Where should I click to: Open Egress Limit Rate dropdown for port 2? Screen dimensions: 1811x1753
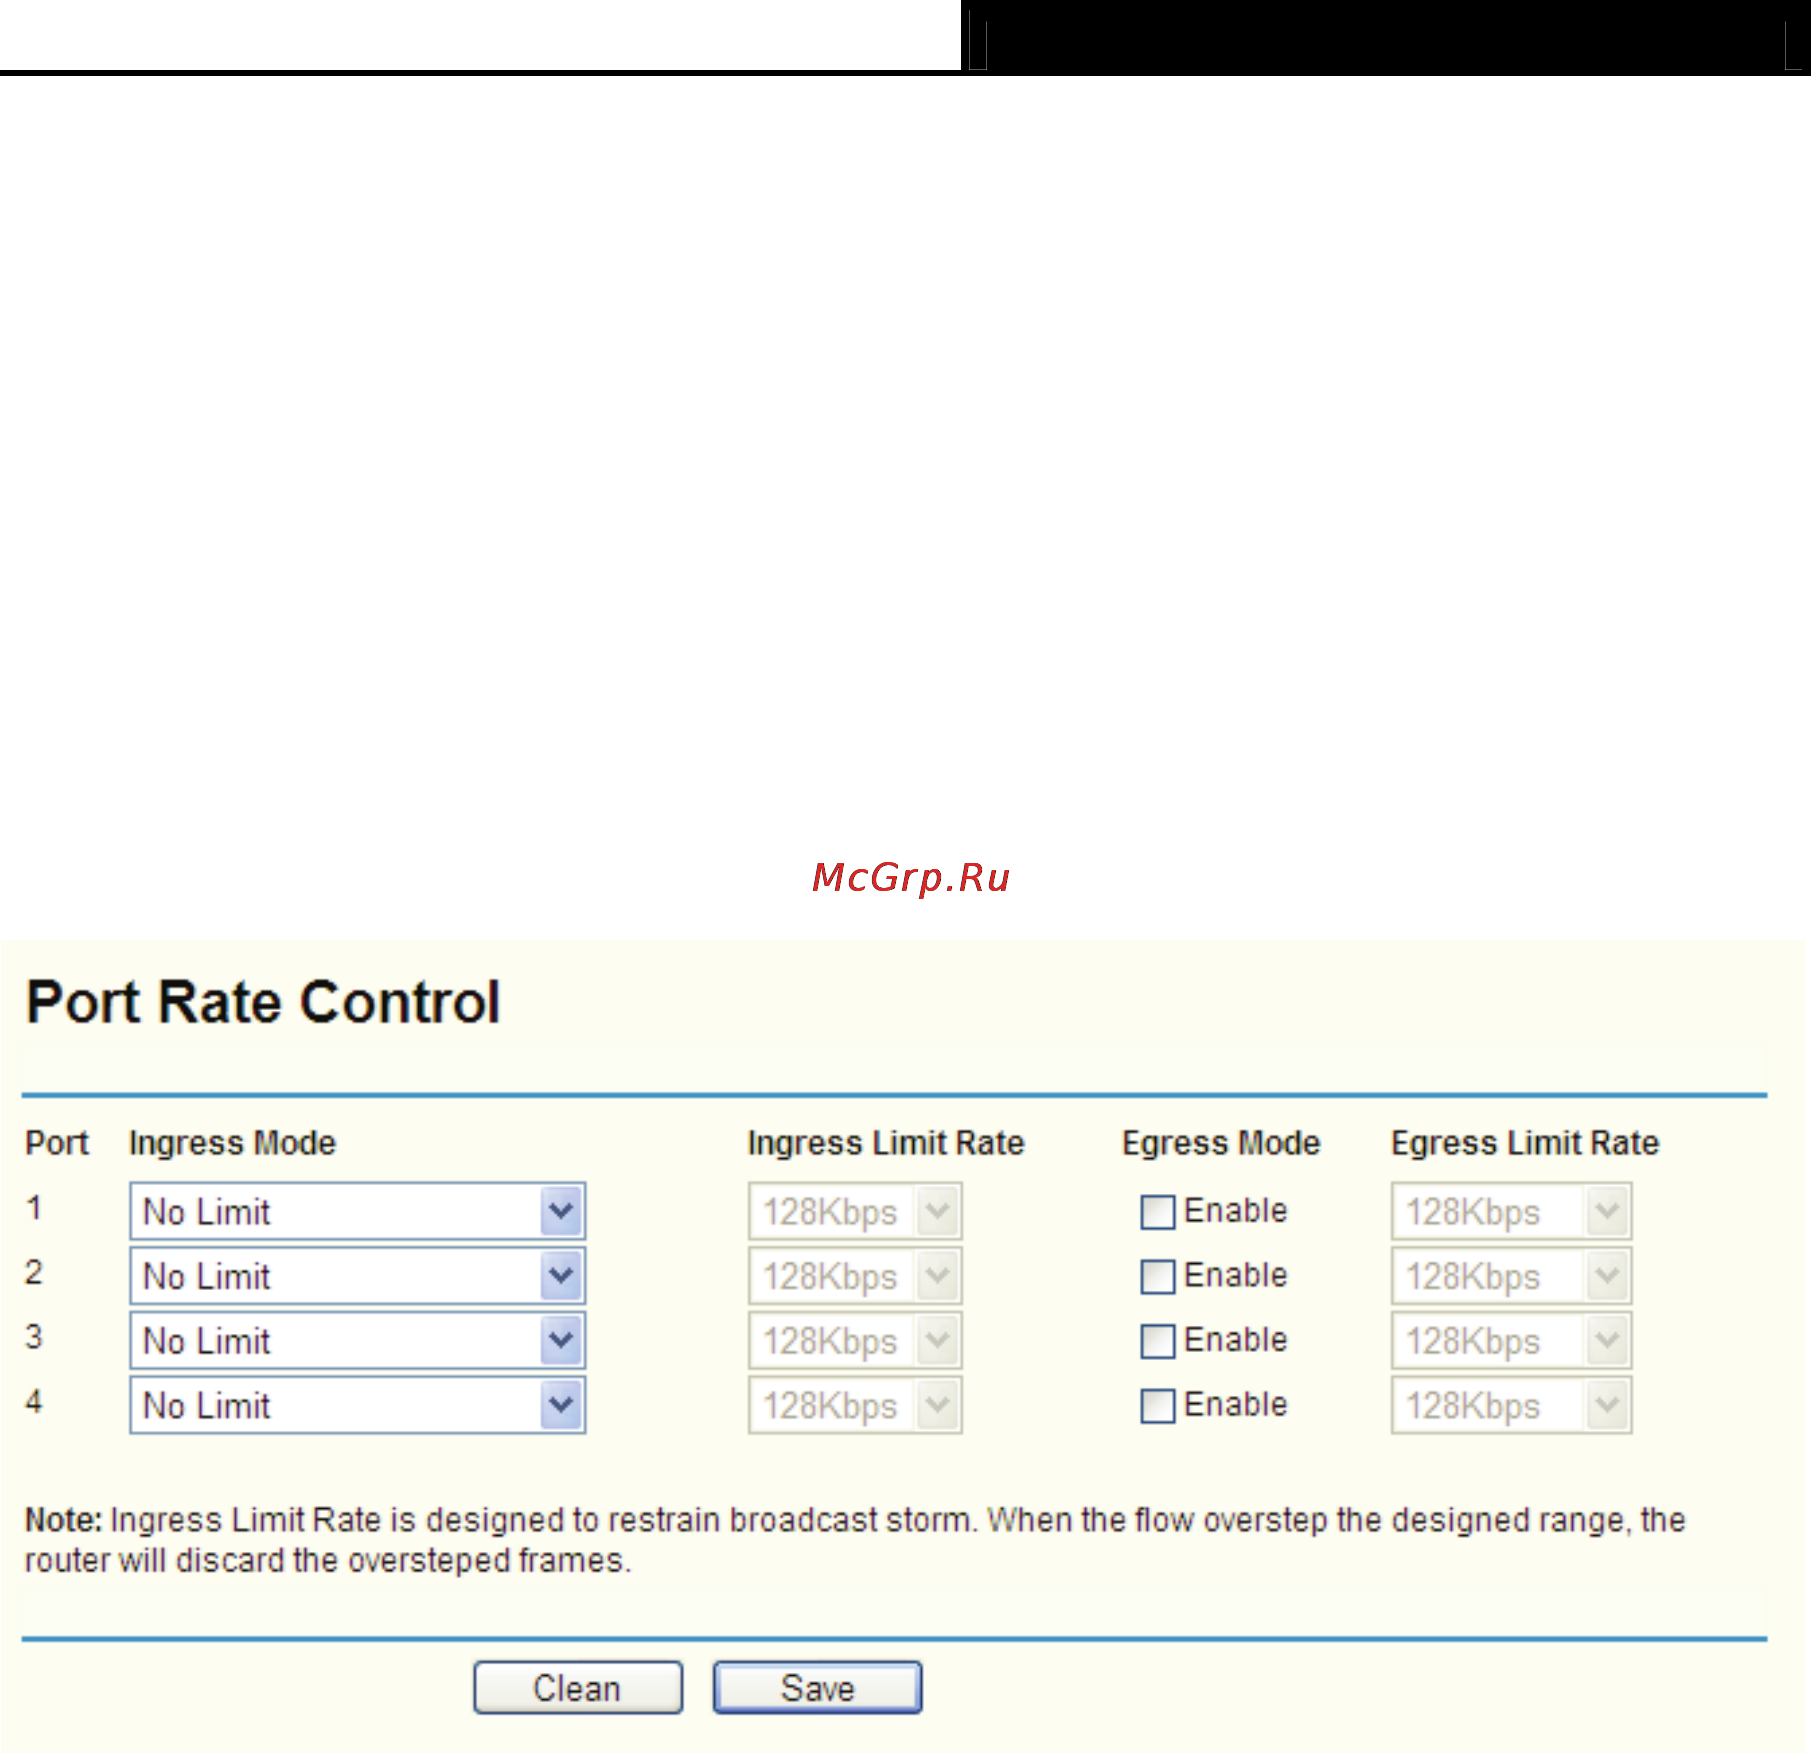click(1511, 1276)
